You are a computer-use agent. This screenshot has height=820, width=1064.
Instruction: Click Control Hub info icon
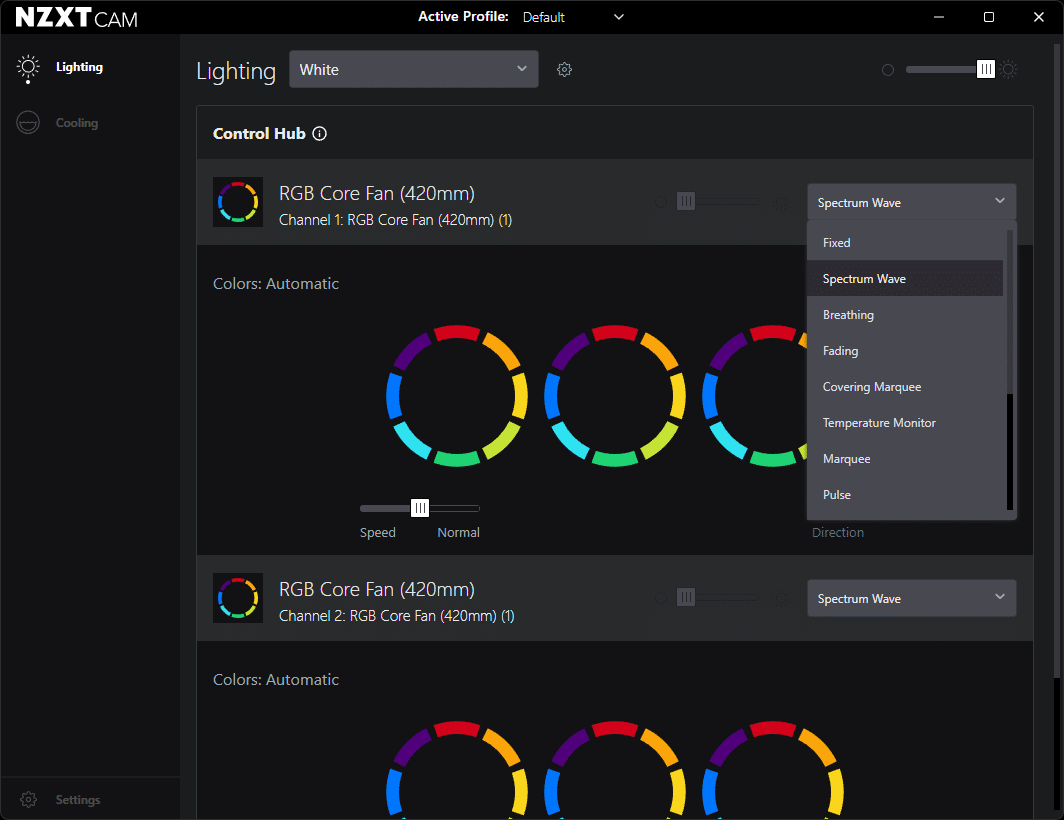[320, 134]
